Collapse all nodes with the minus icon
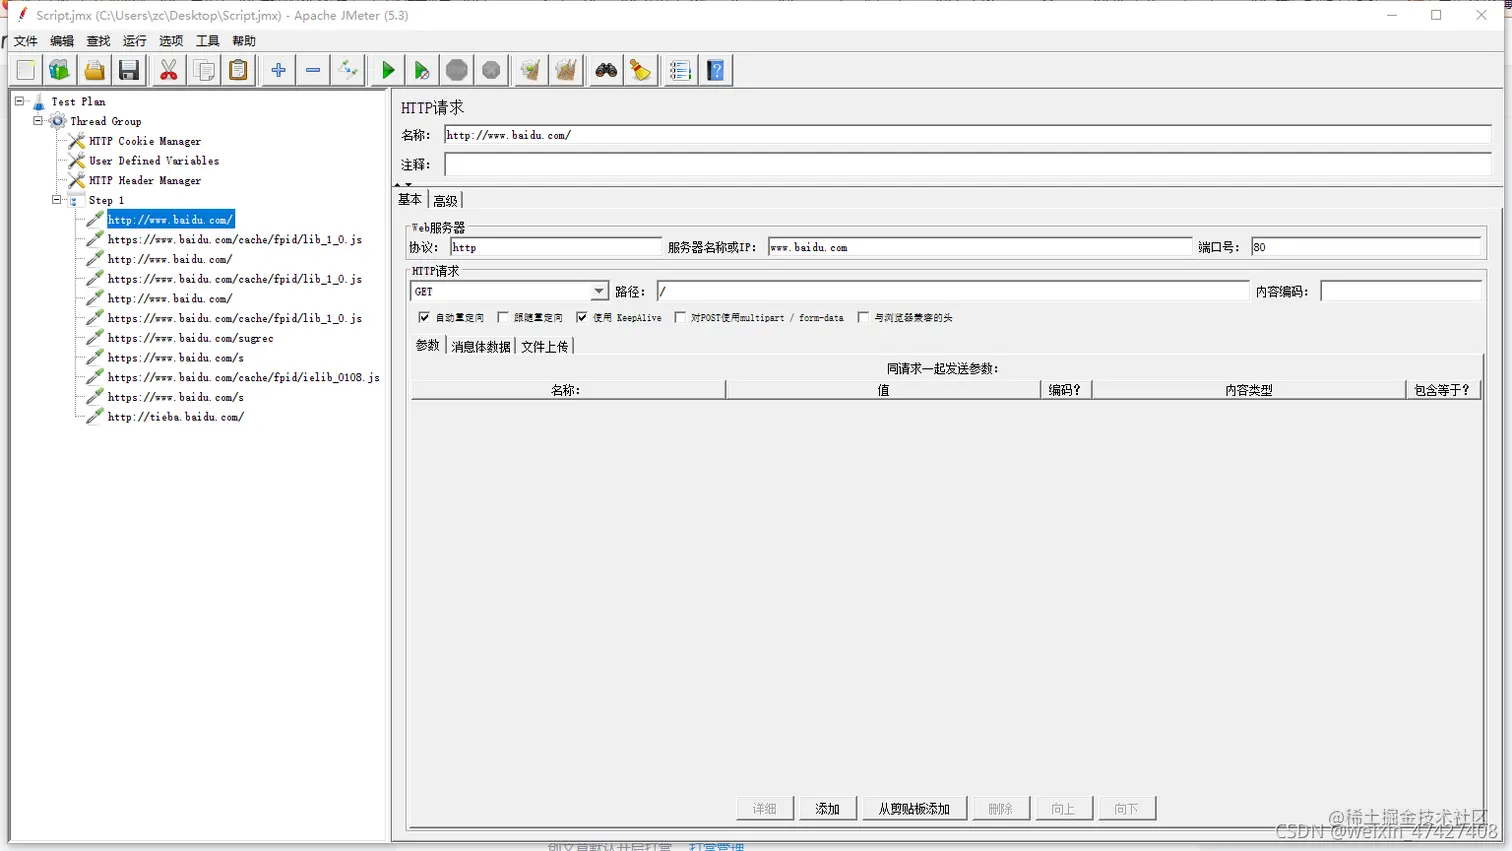Image resolution: width=1512 pixels, height=851 pixels. point(313,70)
